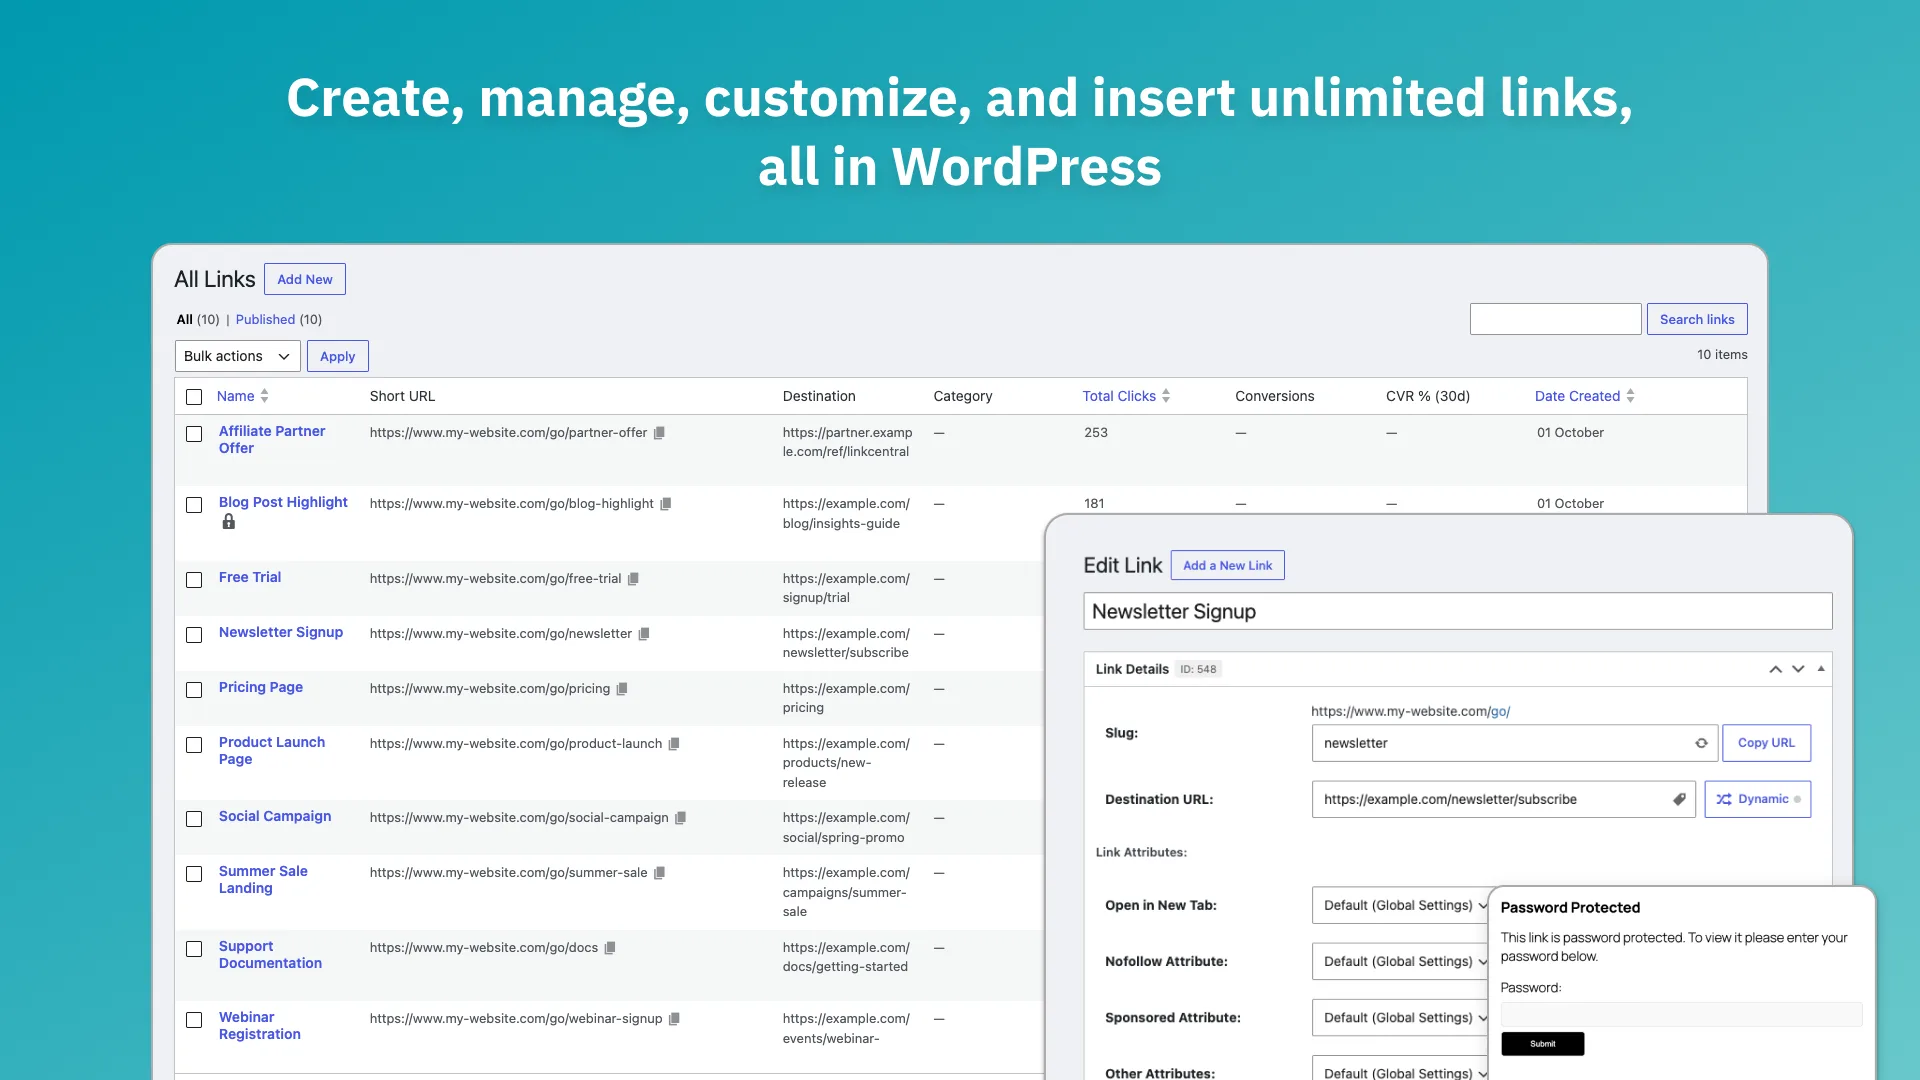The height and width of the screenshot is (1080, 1920).
Task: Click the Dynamic destination button
Action: (1757, 799)
